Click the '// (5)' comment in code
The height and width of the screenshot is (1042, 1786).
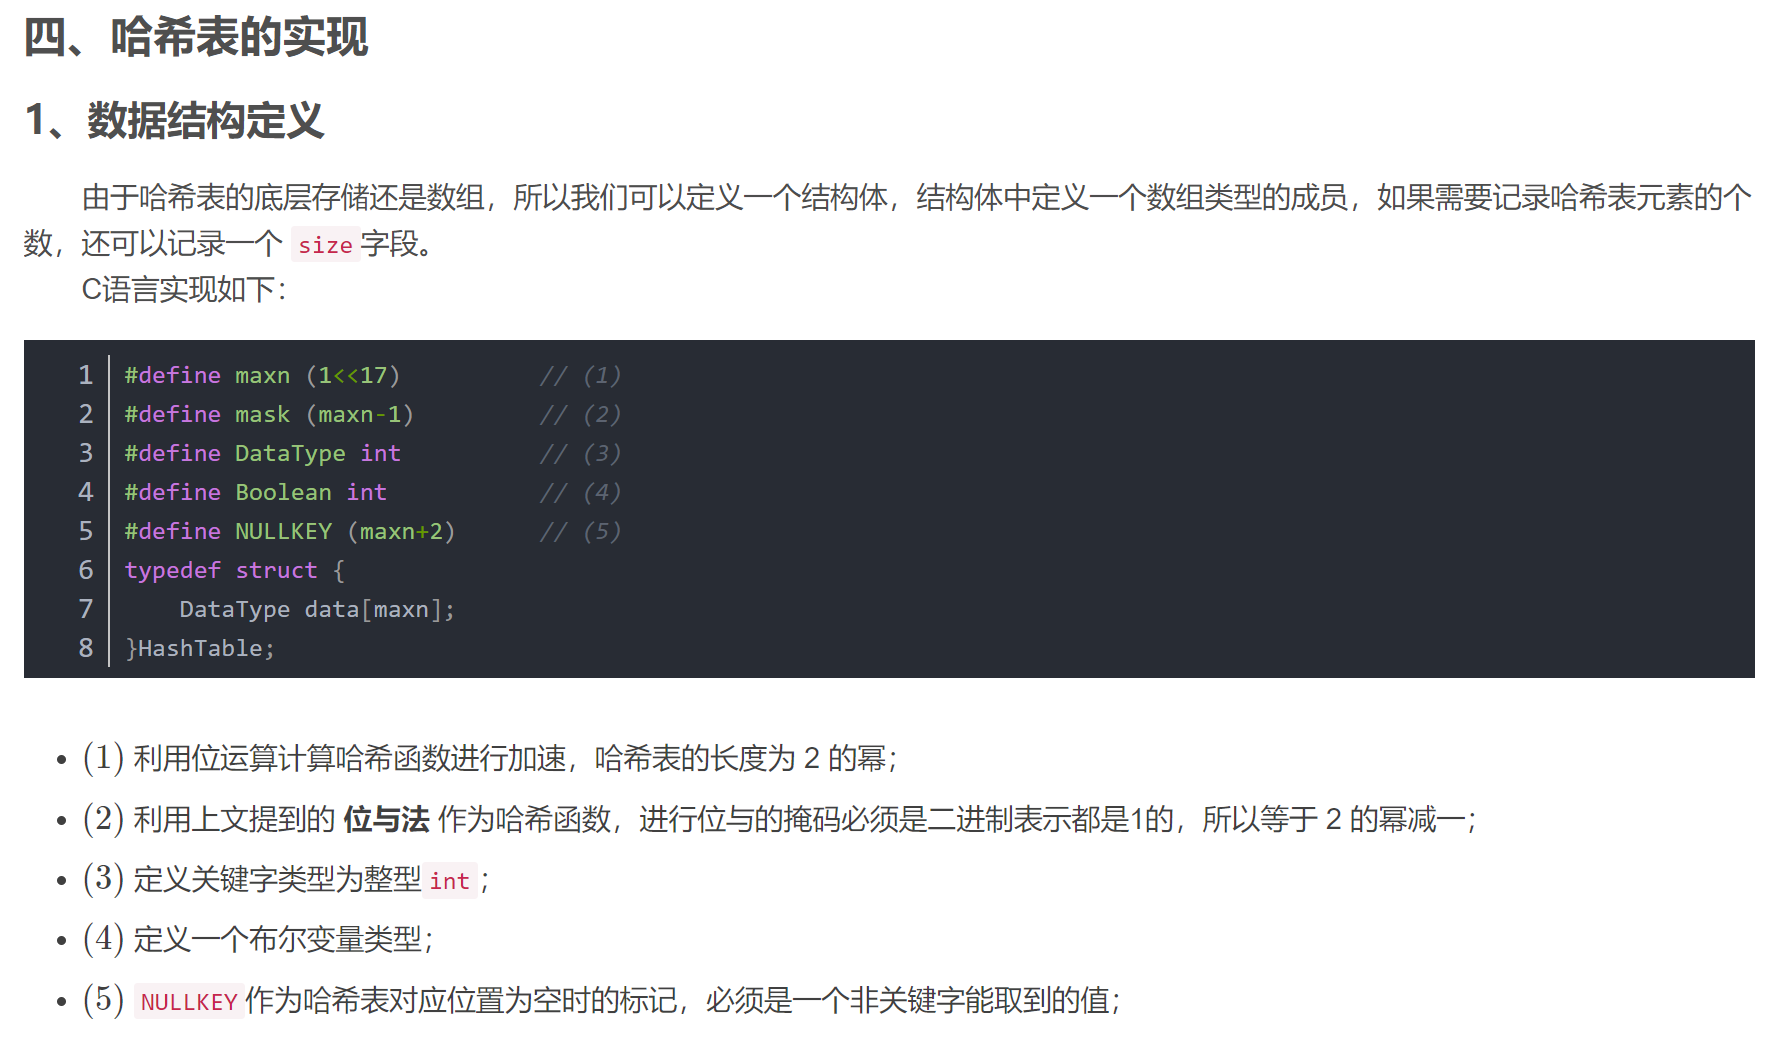tap(580, 531)
